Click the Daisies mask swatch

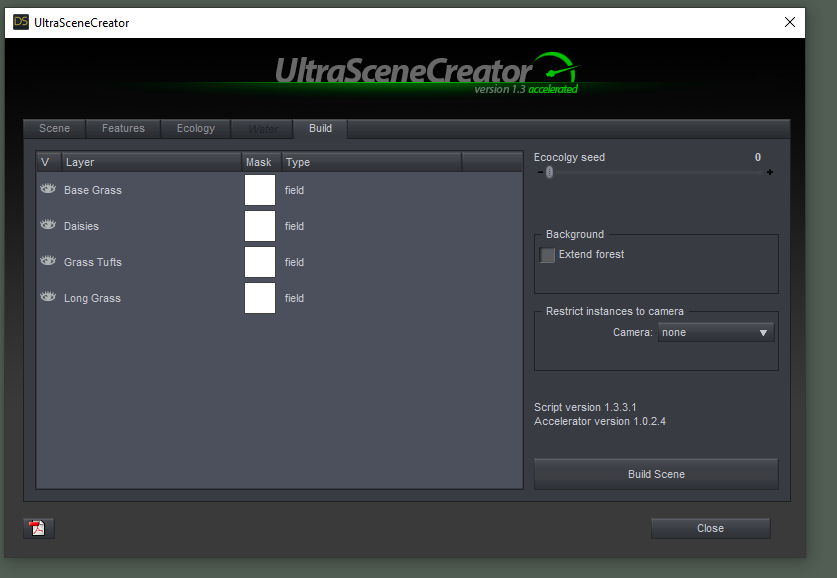(260, 226)
